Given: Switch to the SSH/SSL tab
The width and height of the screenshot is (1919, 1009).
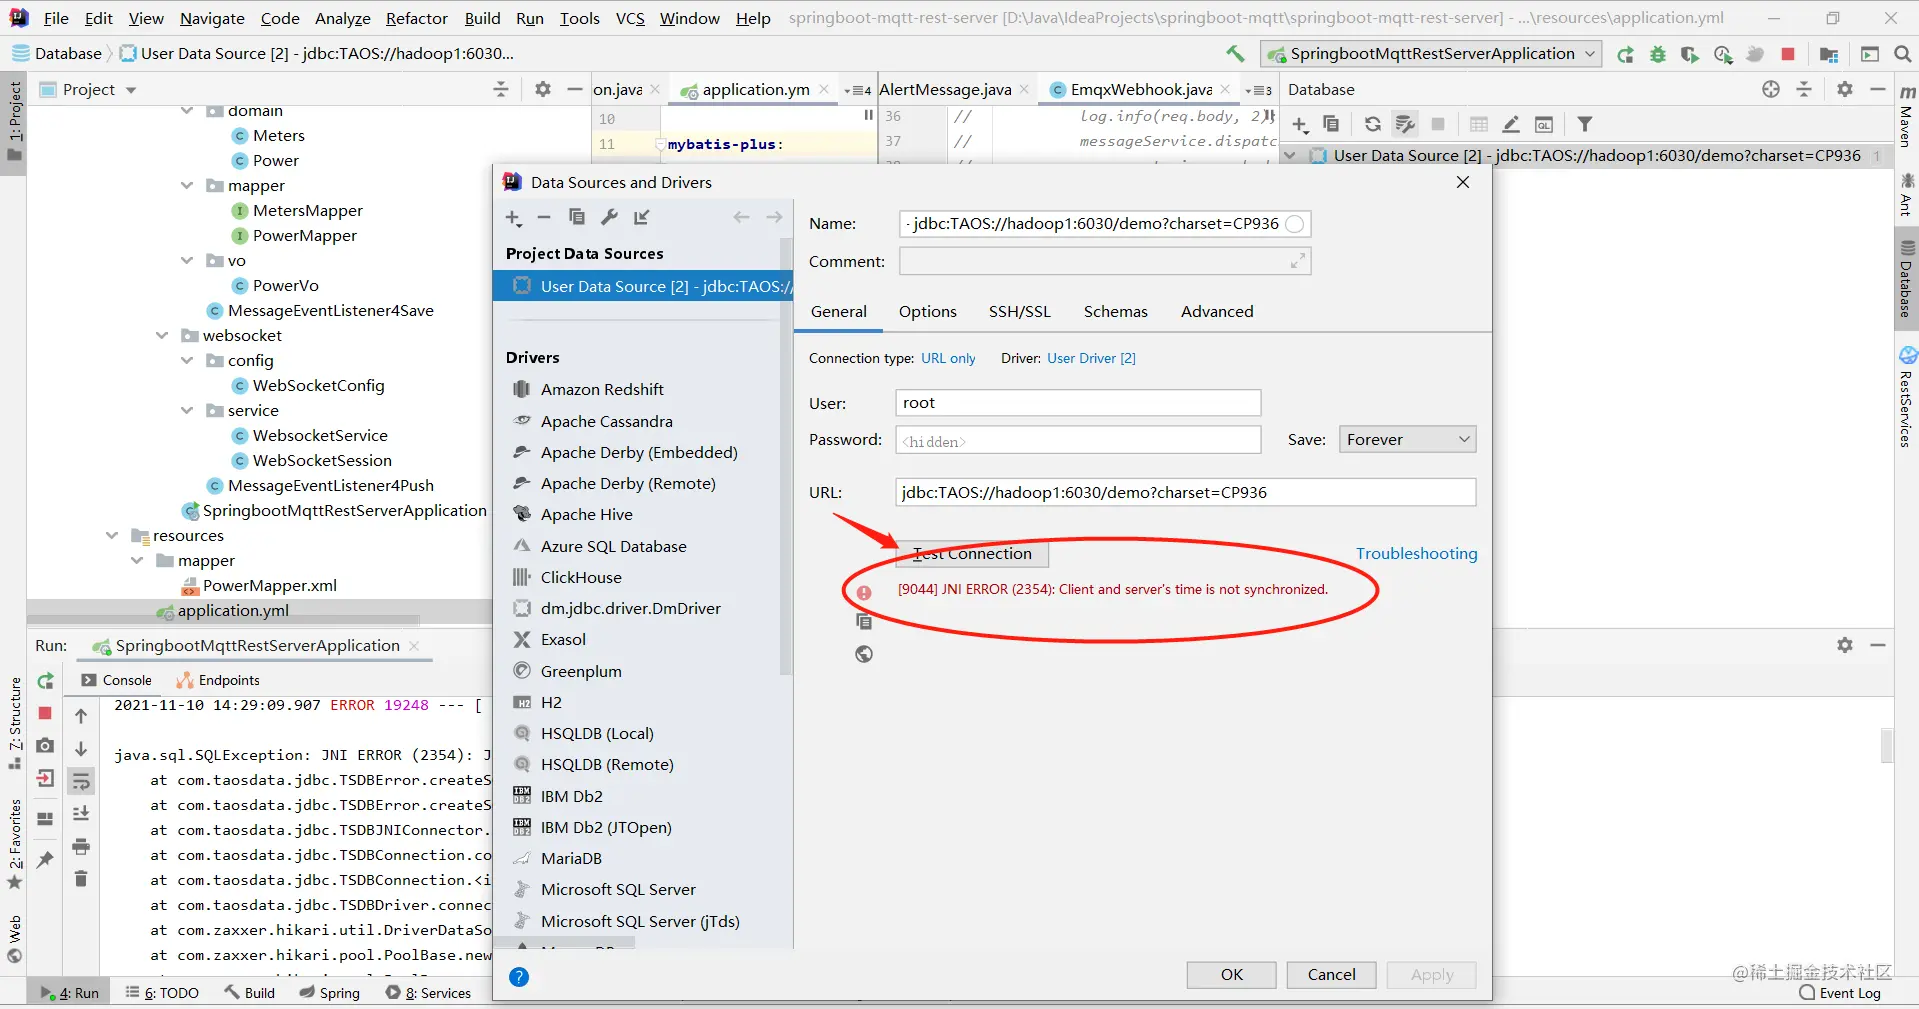Looking at the screenshot, I should pyautogui.click(x=1019, y=312).
